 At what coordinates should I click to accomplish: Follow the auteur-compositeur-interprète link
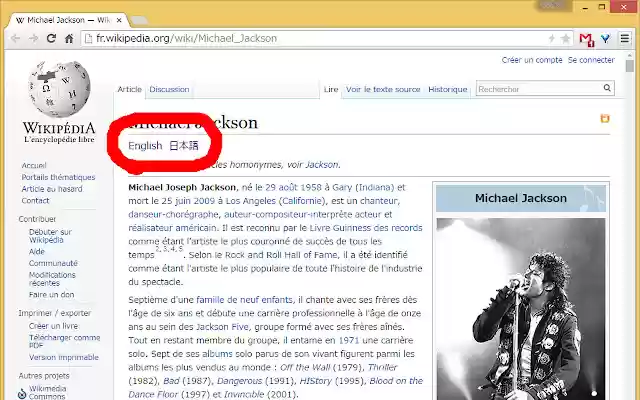(x=288, y=214)
